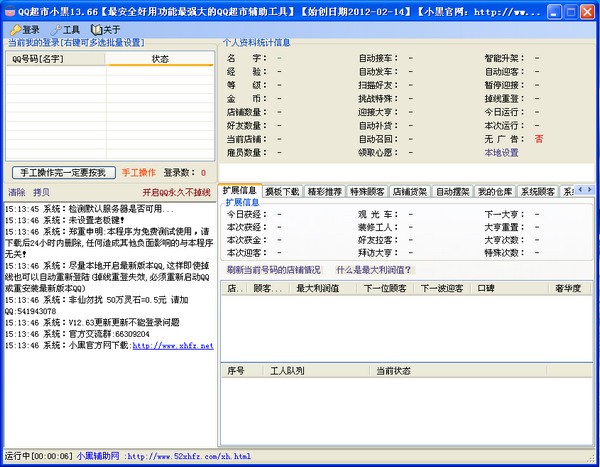Click the 顾客... column header
Viewport: 600px width, 467px height.
268,288
